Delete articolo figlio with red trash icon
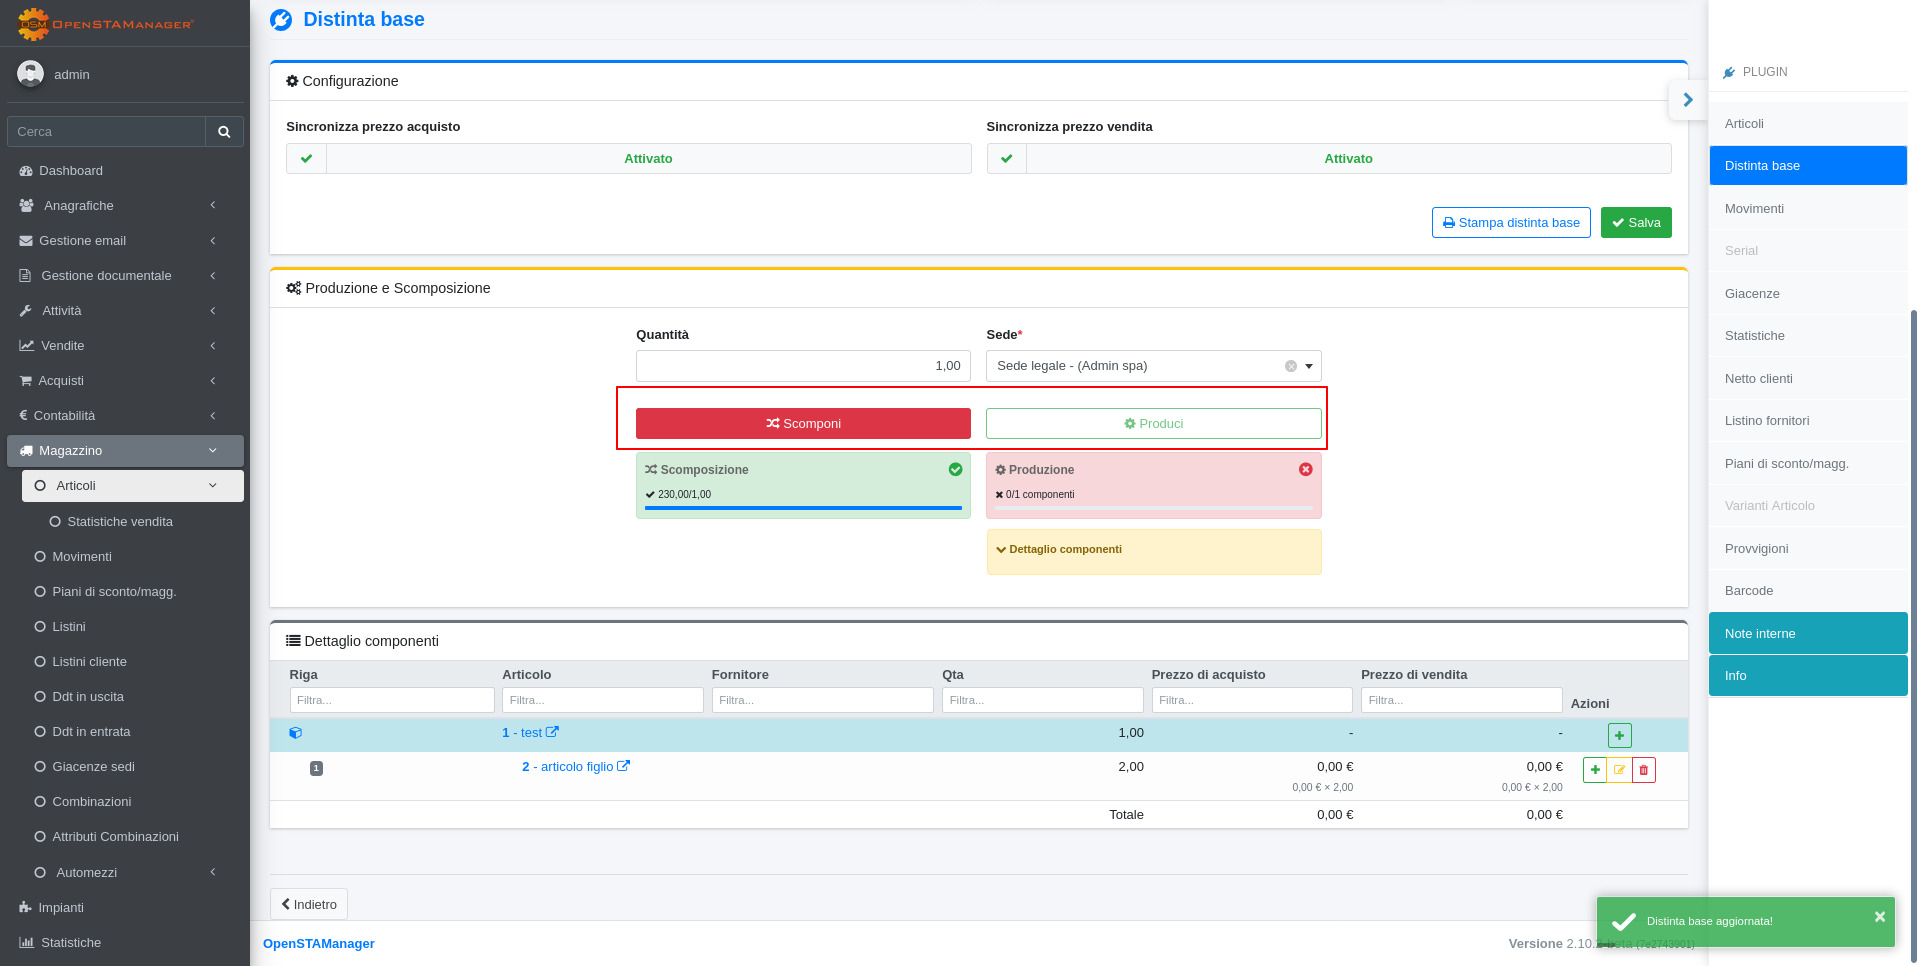The width and height of the screenshot is (1920, 966). pos(1643,770)
